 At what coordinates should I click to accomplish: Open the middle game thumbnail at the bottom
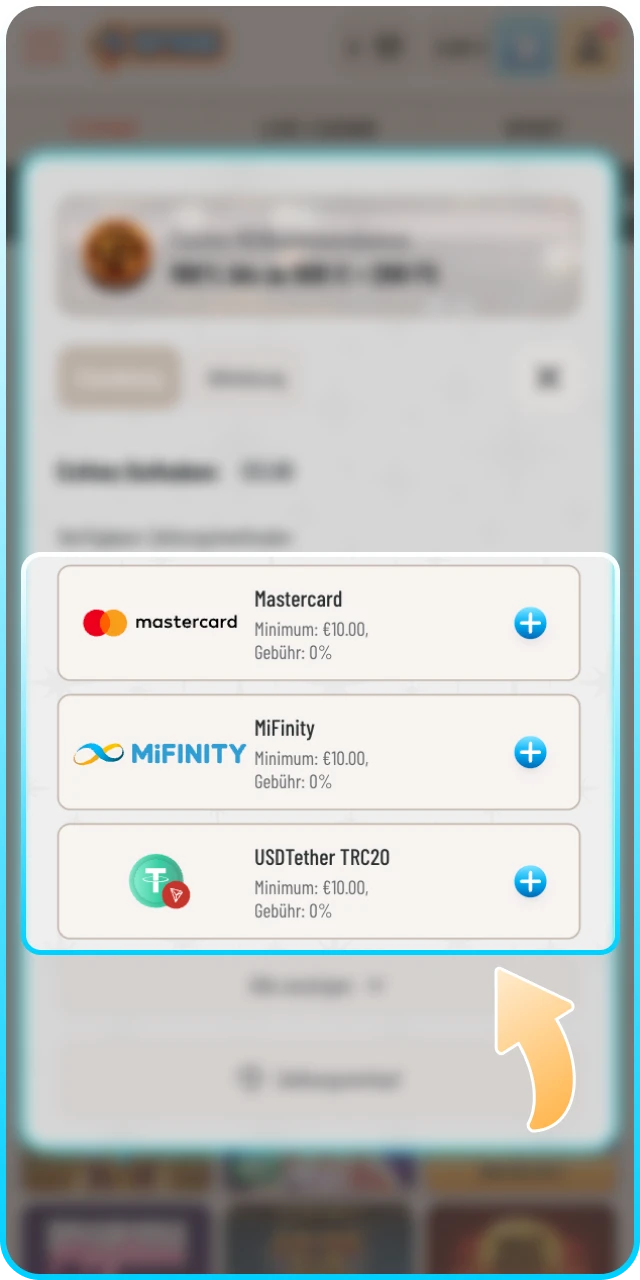(x=319, y=1237)
